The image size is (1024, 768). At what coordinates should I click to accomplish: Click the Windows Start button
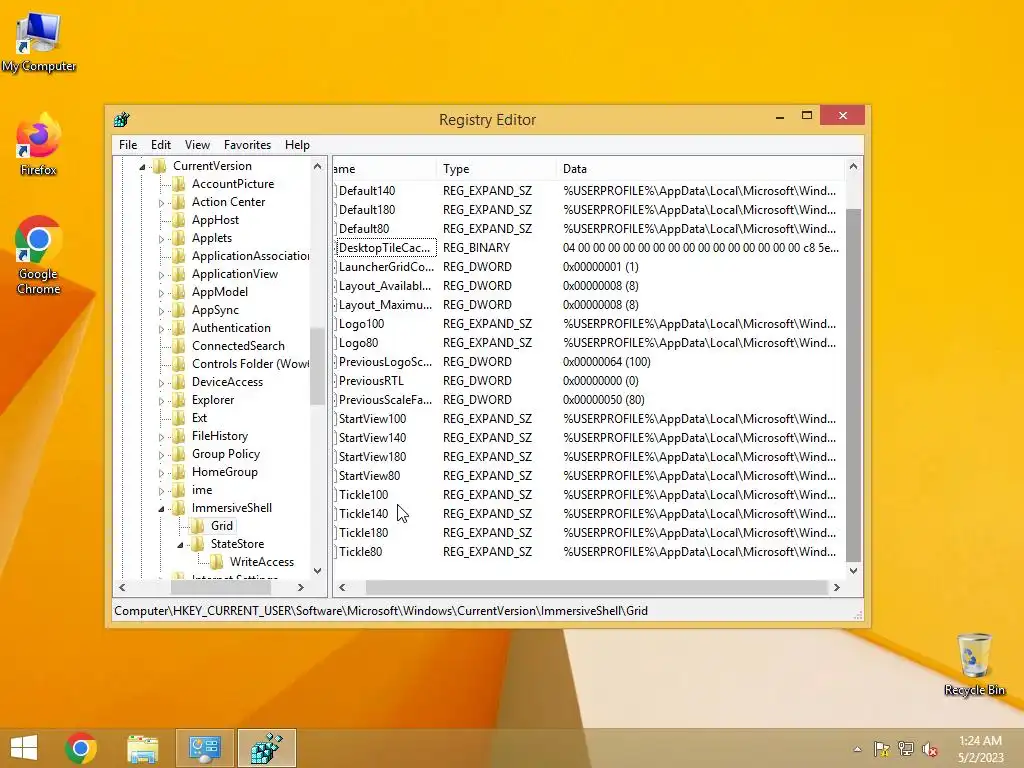24,748
